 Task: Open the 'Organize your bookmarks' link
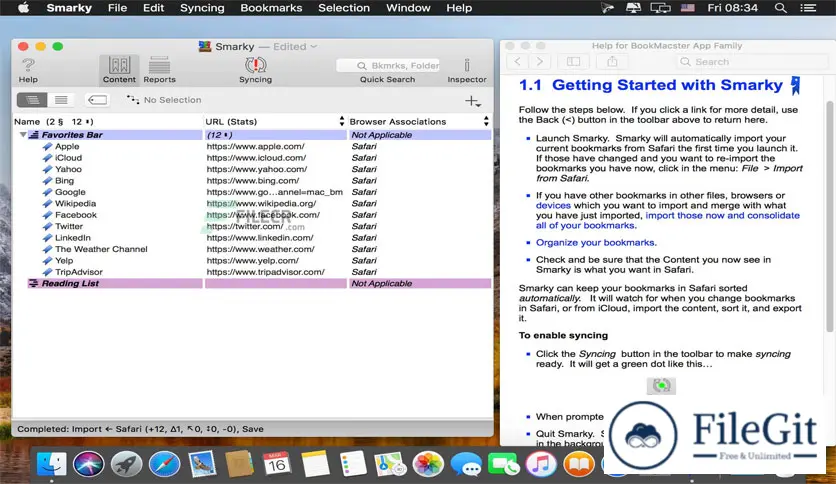point(596,243)
